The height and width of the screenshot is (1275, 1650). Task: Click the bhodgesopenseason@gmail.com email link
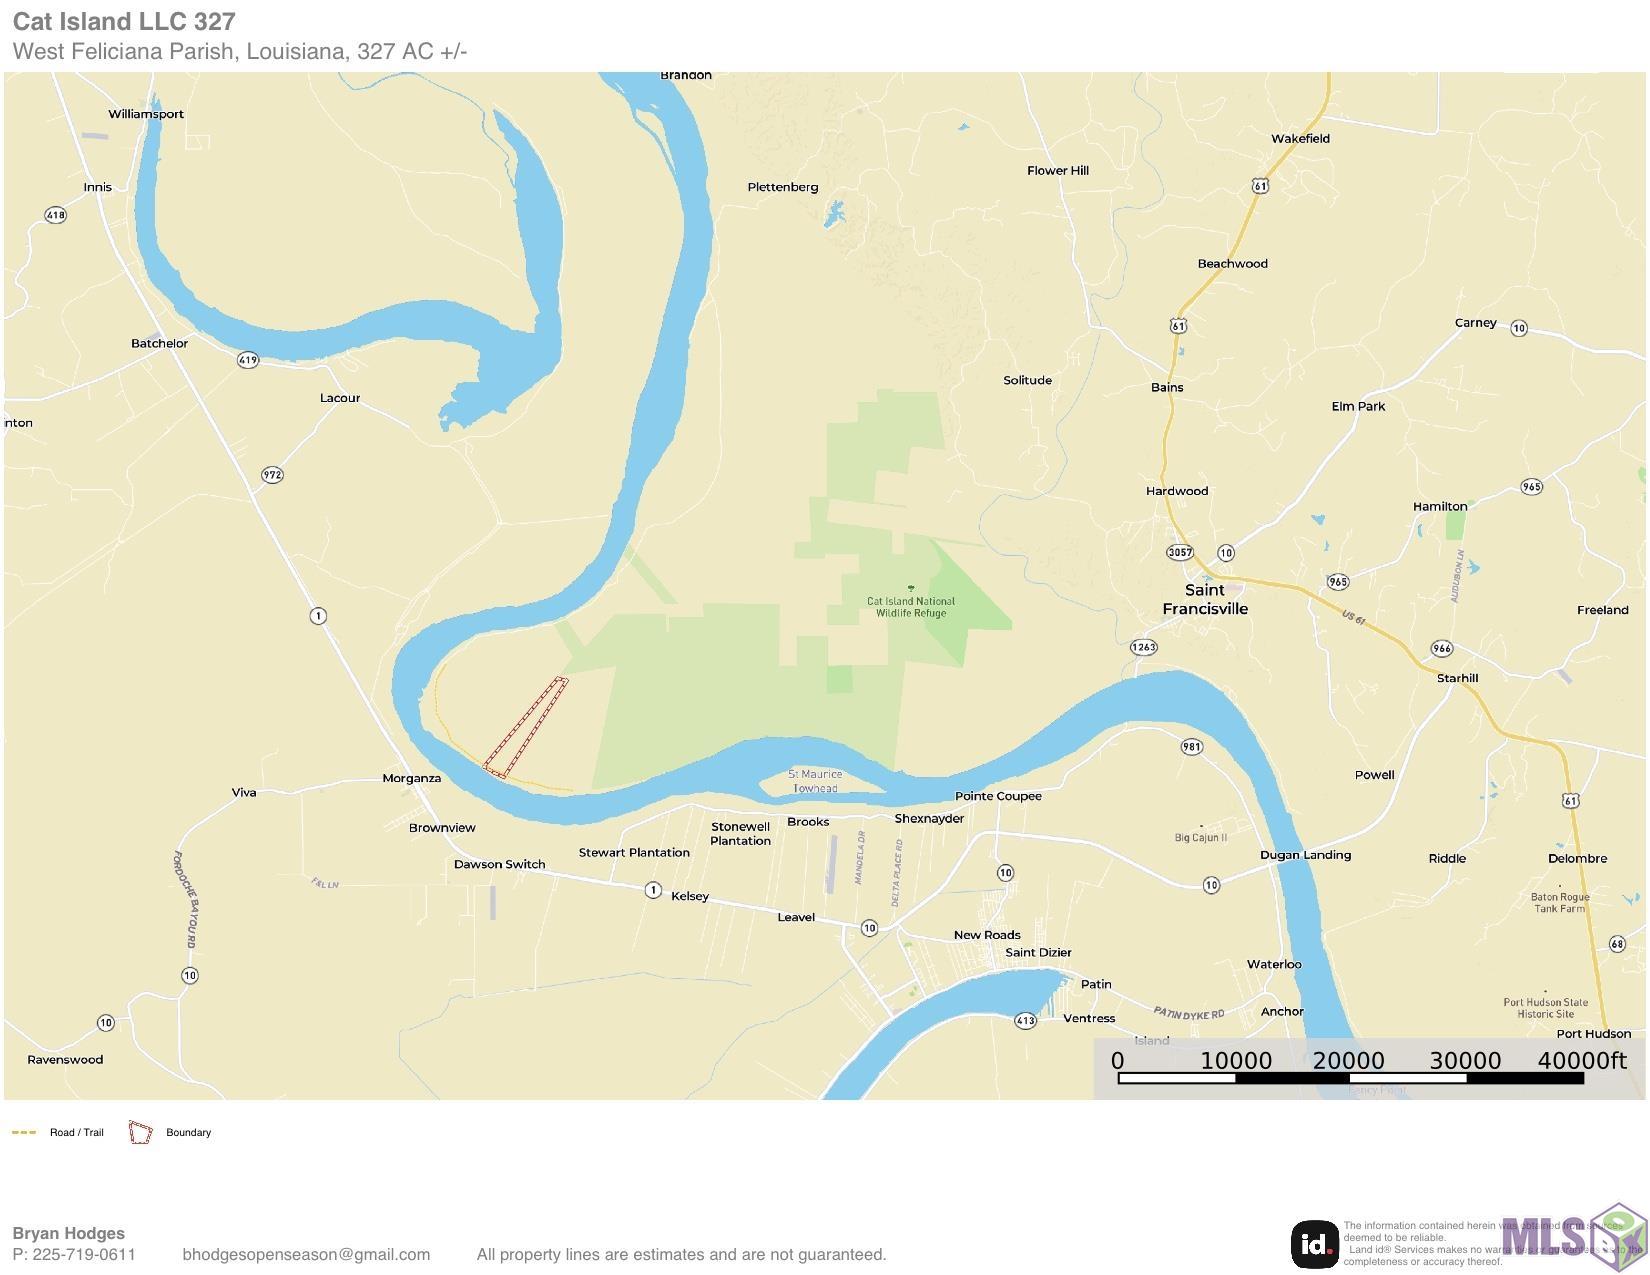pyautogui.click(x=306, y=1254)
